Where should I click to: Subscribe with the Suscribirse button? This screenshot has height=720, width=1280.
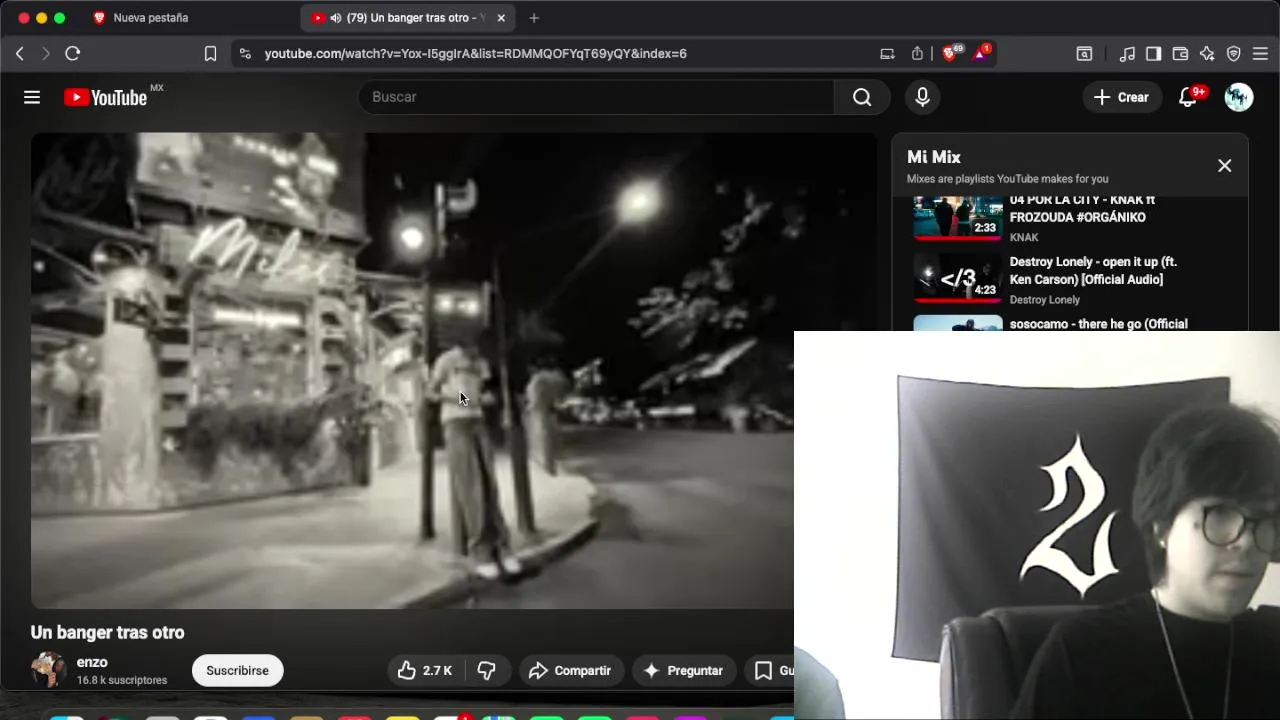[237, 671]
